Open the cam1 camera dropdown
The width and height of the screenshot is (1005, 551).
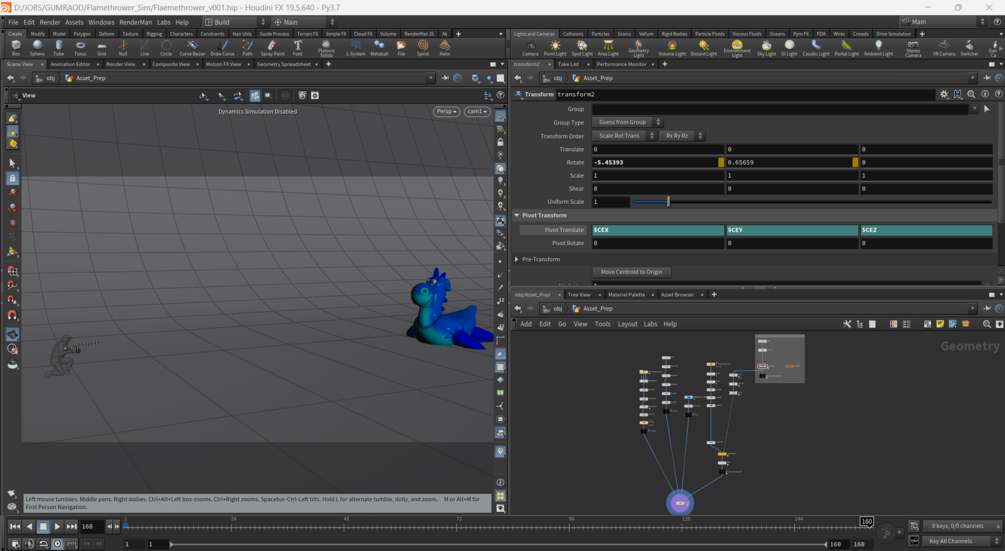coord(477,111)
